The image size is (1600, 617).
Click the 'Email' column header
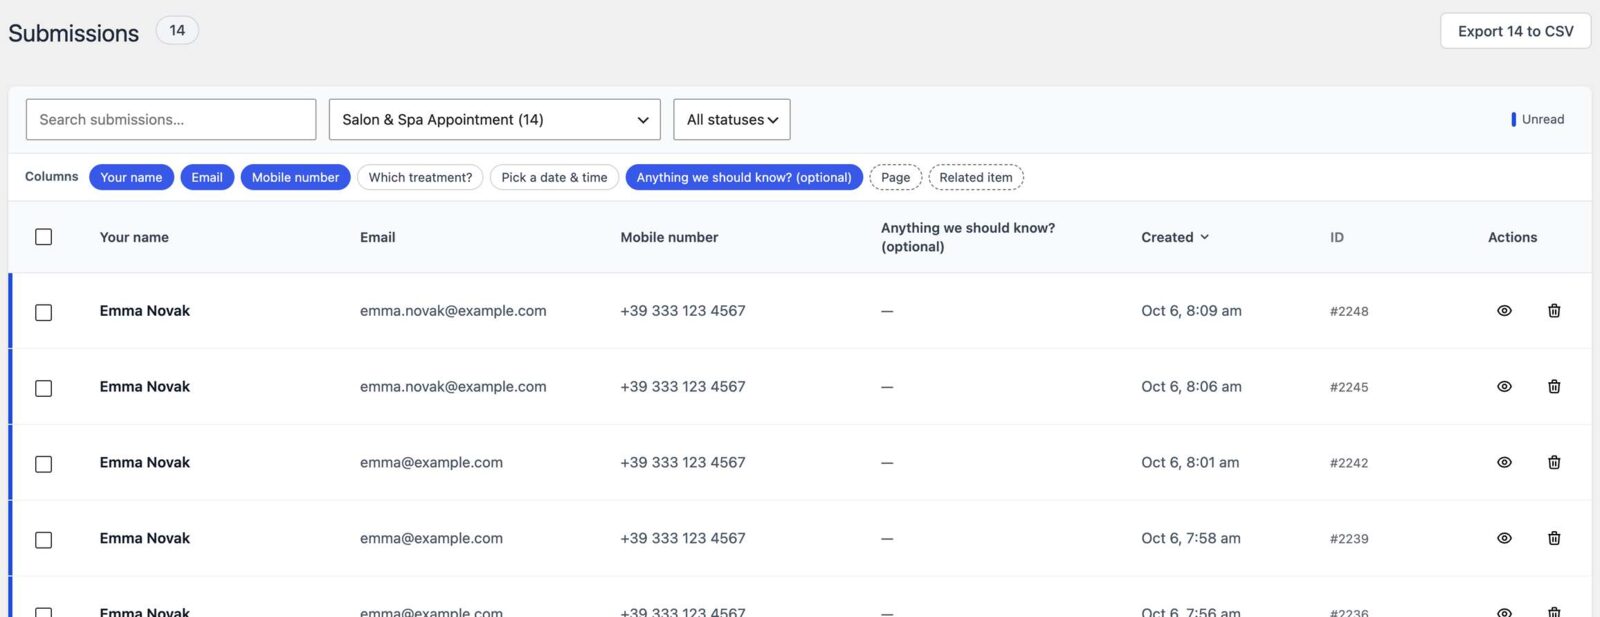click(378, 237)
